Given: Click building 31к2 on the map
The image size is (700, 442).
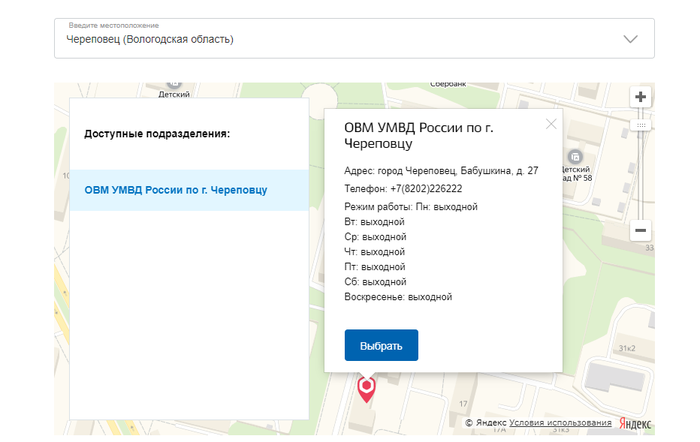Looking at the screenshot, I should [x=627, y=347].
